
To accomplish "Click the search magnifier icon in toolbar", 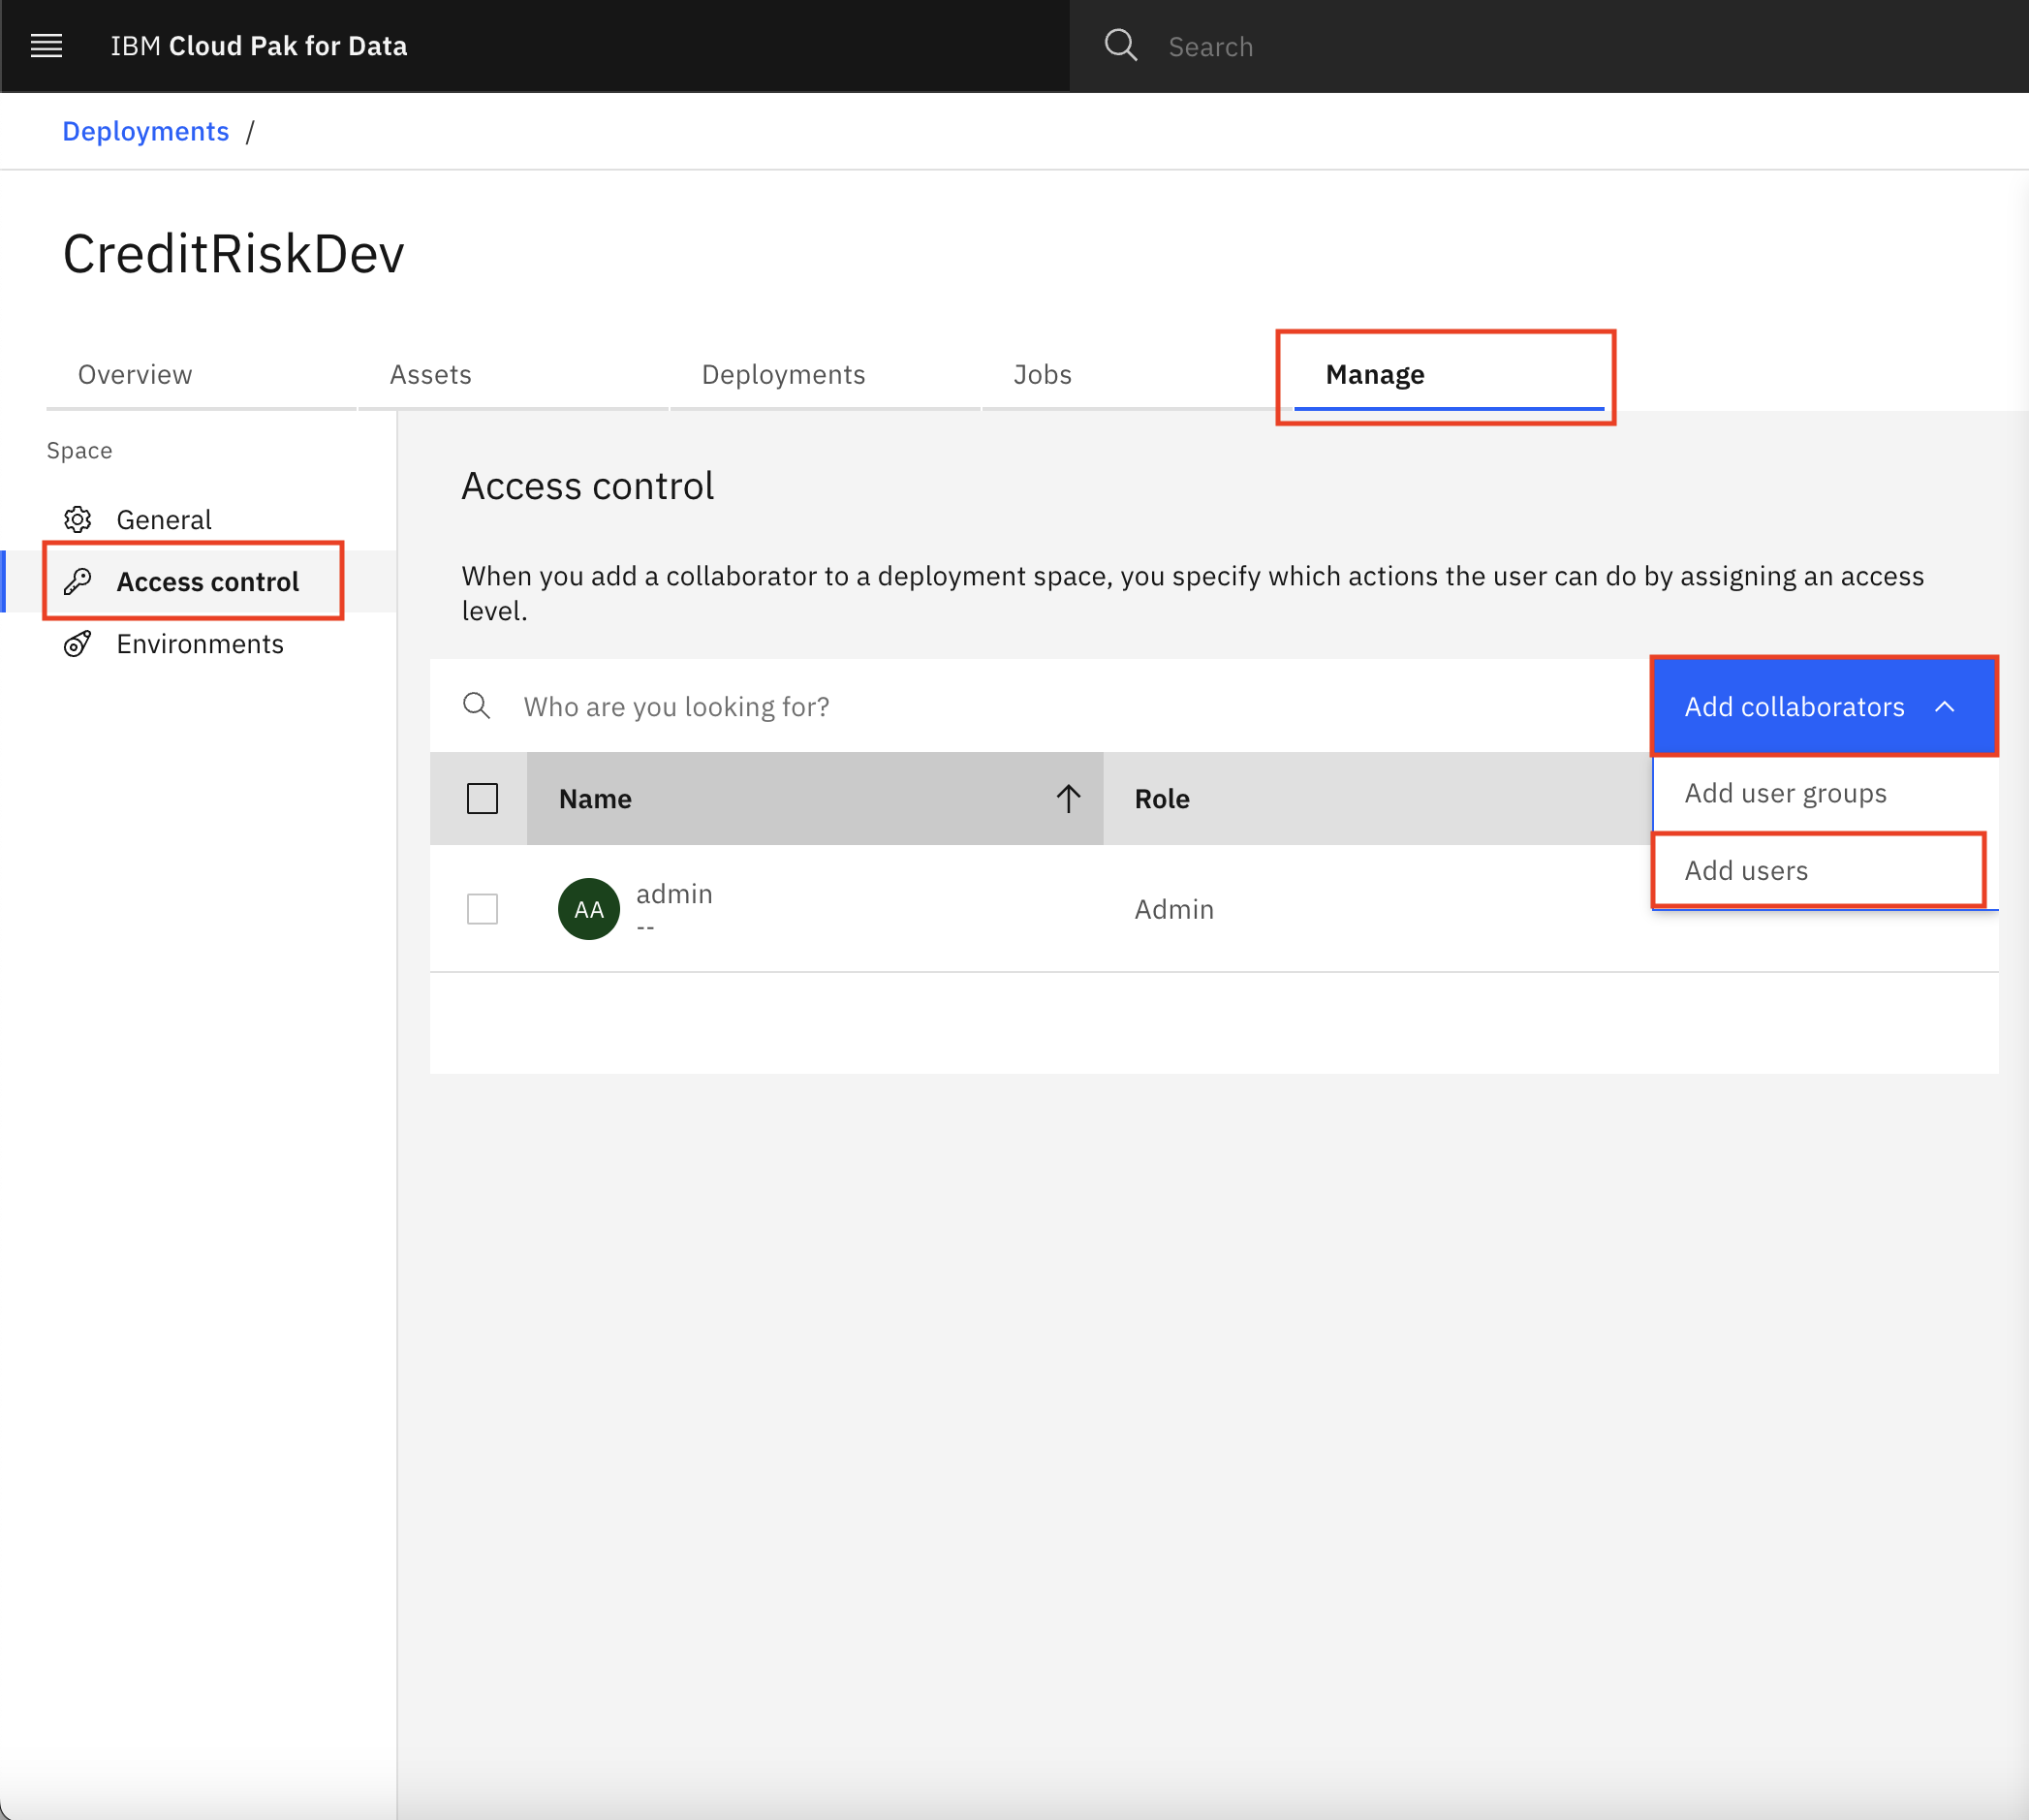I will tap(1122, 46).
